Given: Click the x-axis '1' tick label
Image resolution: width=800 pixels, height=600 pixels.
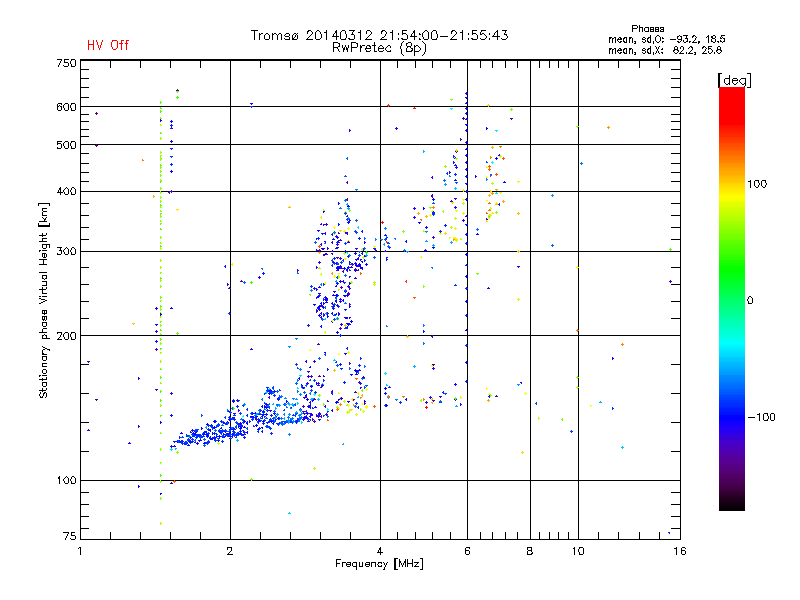Looking at the screenshot, I should pos(80,551).
